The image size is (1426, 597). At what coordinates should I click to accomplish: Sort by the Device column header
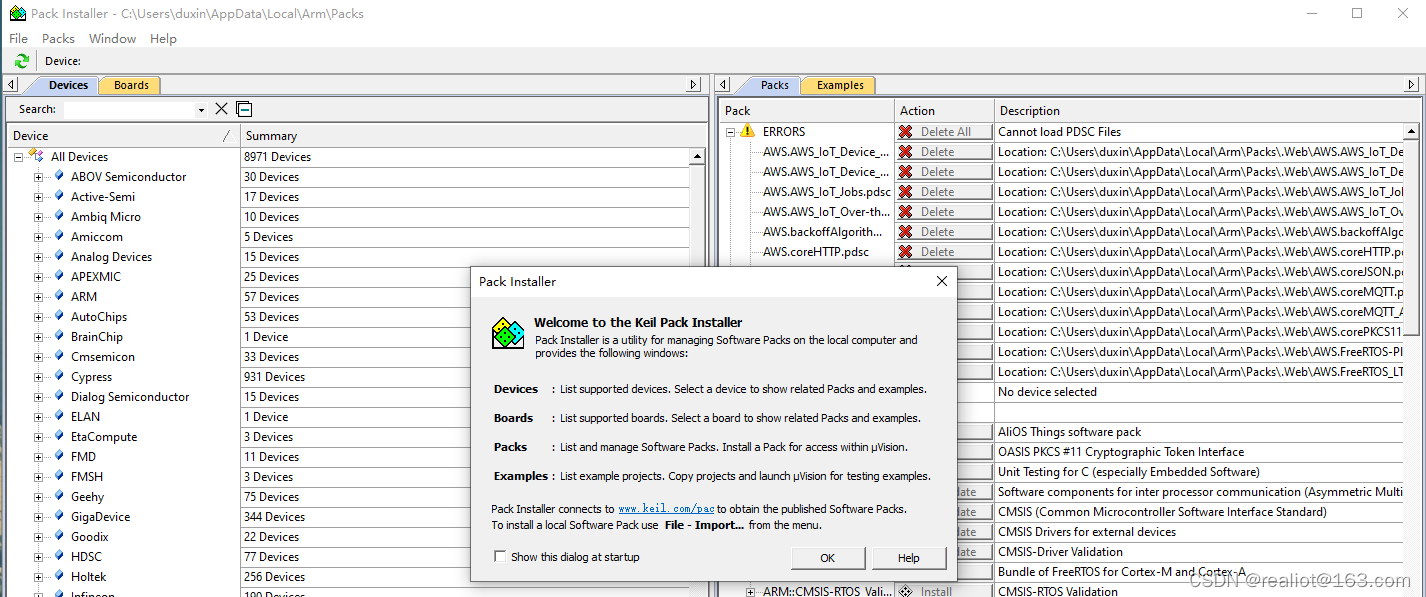click(x=123, y=135)
